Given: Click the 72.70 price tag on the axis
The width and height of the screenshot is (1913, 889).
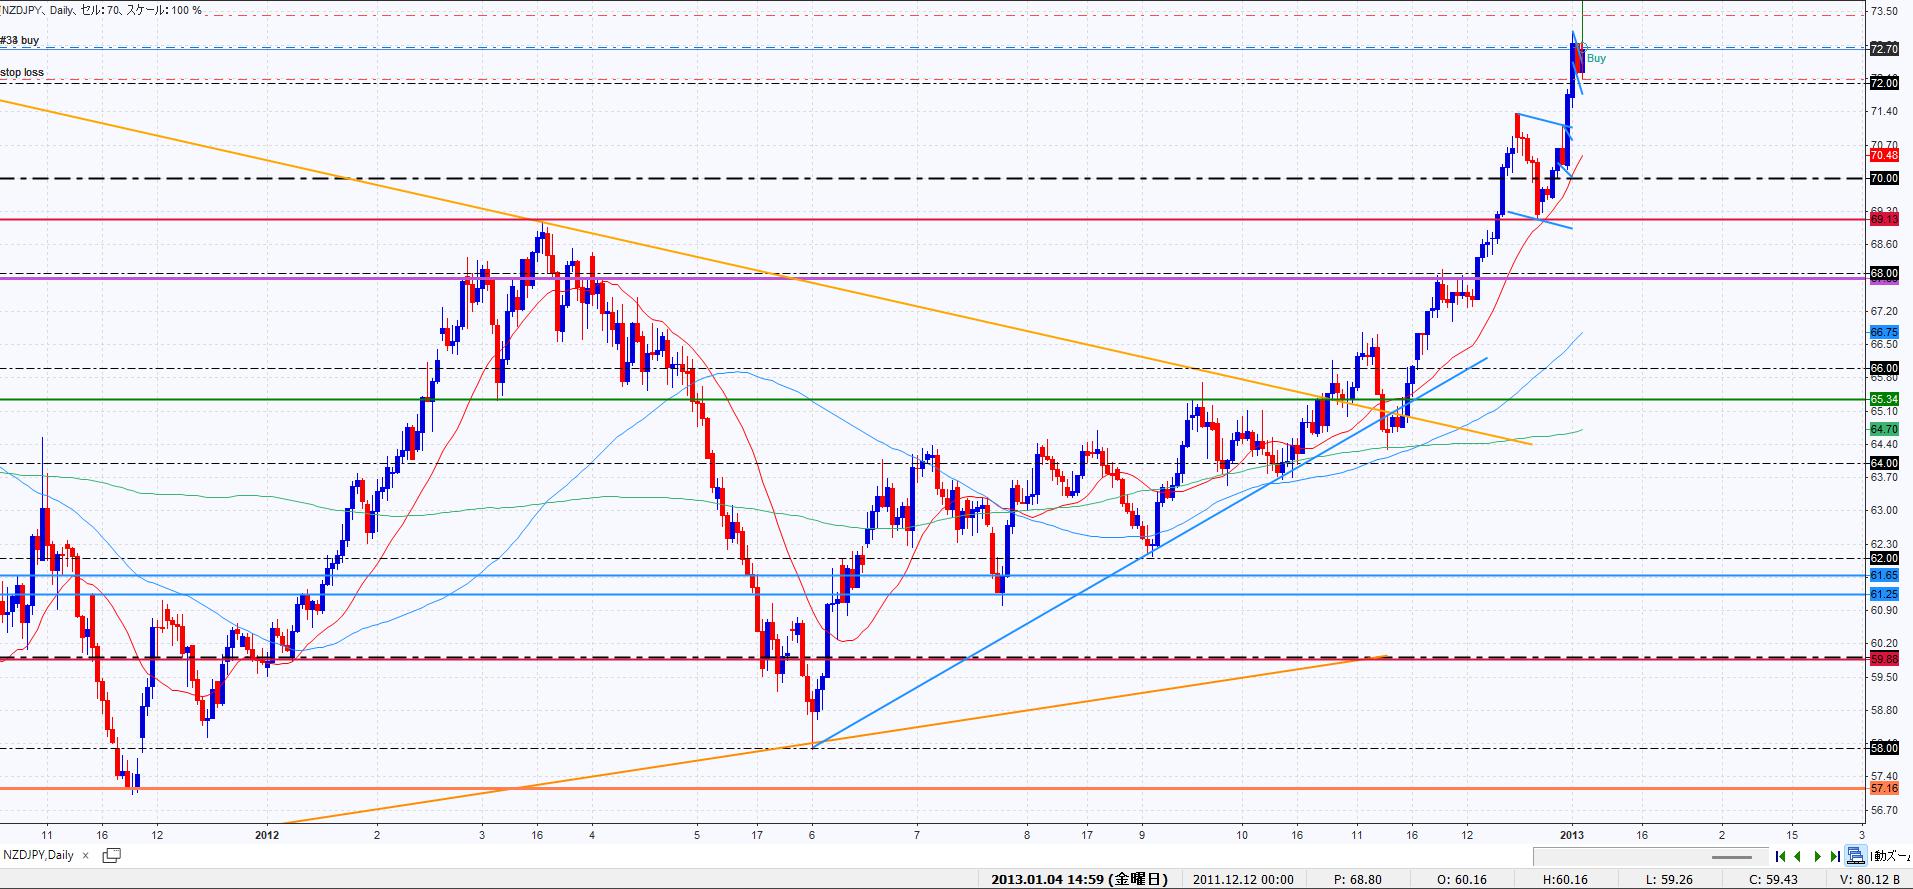Looking at the screenshot, I should tap(1884, 49).
